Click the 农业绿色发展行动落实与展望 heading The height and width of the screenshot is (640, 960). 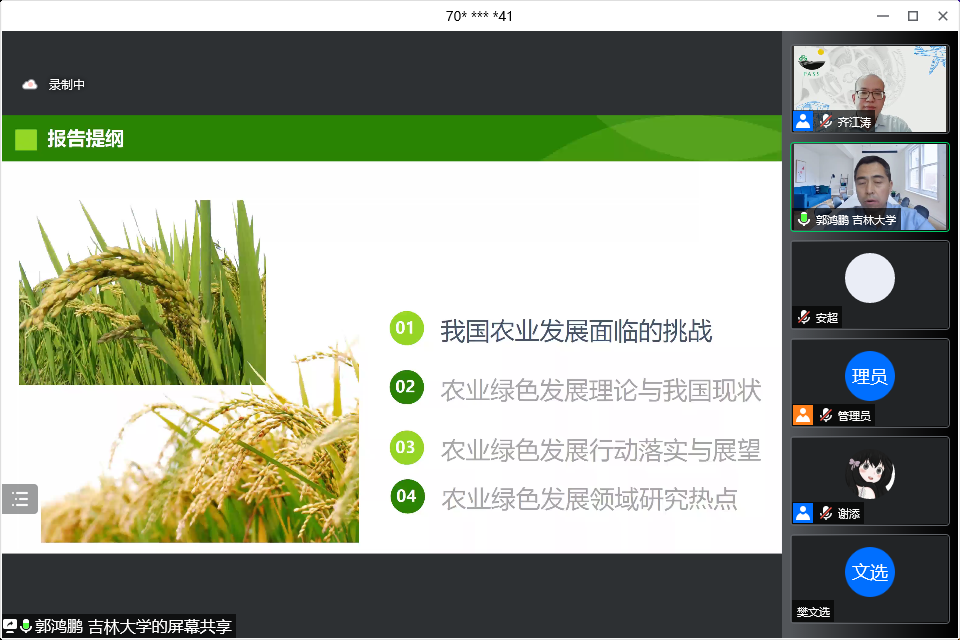(x=600, y=450)
